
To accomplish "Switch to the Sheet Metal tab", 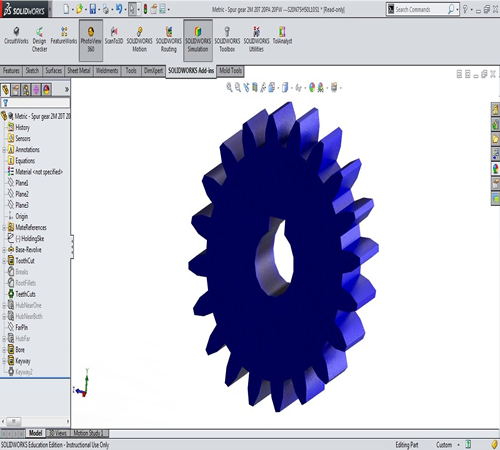I will 79,71.
